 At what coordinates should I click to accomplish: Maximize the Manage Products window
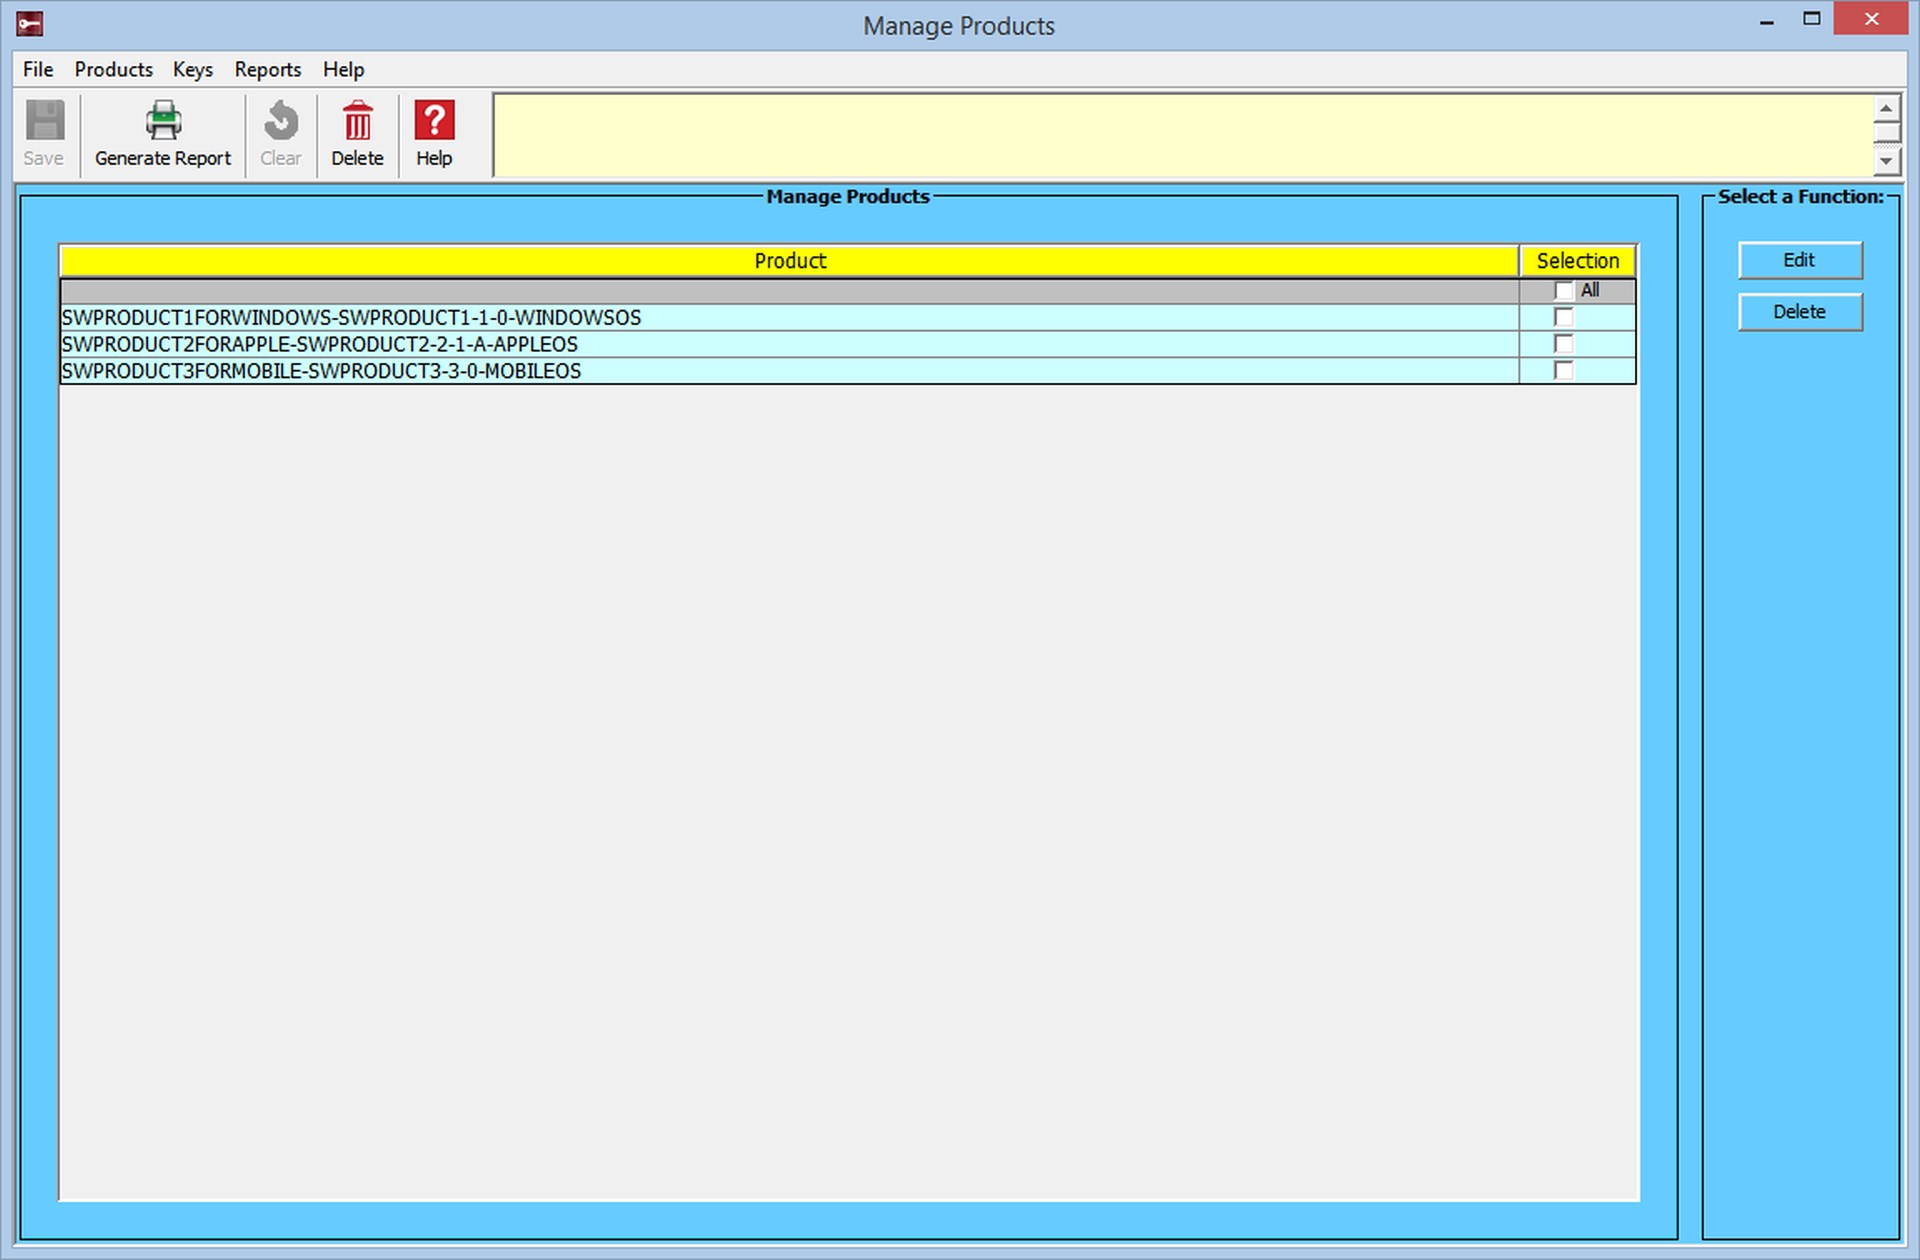tap(1812, 20)
